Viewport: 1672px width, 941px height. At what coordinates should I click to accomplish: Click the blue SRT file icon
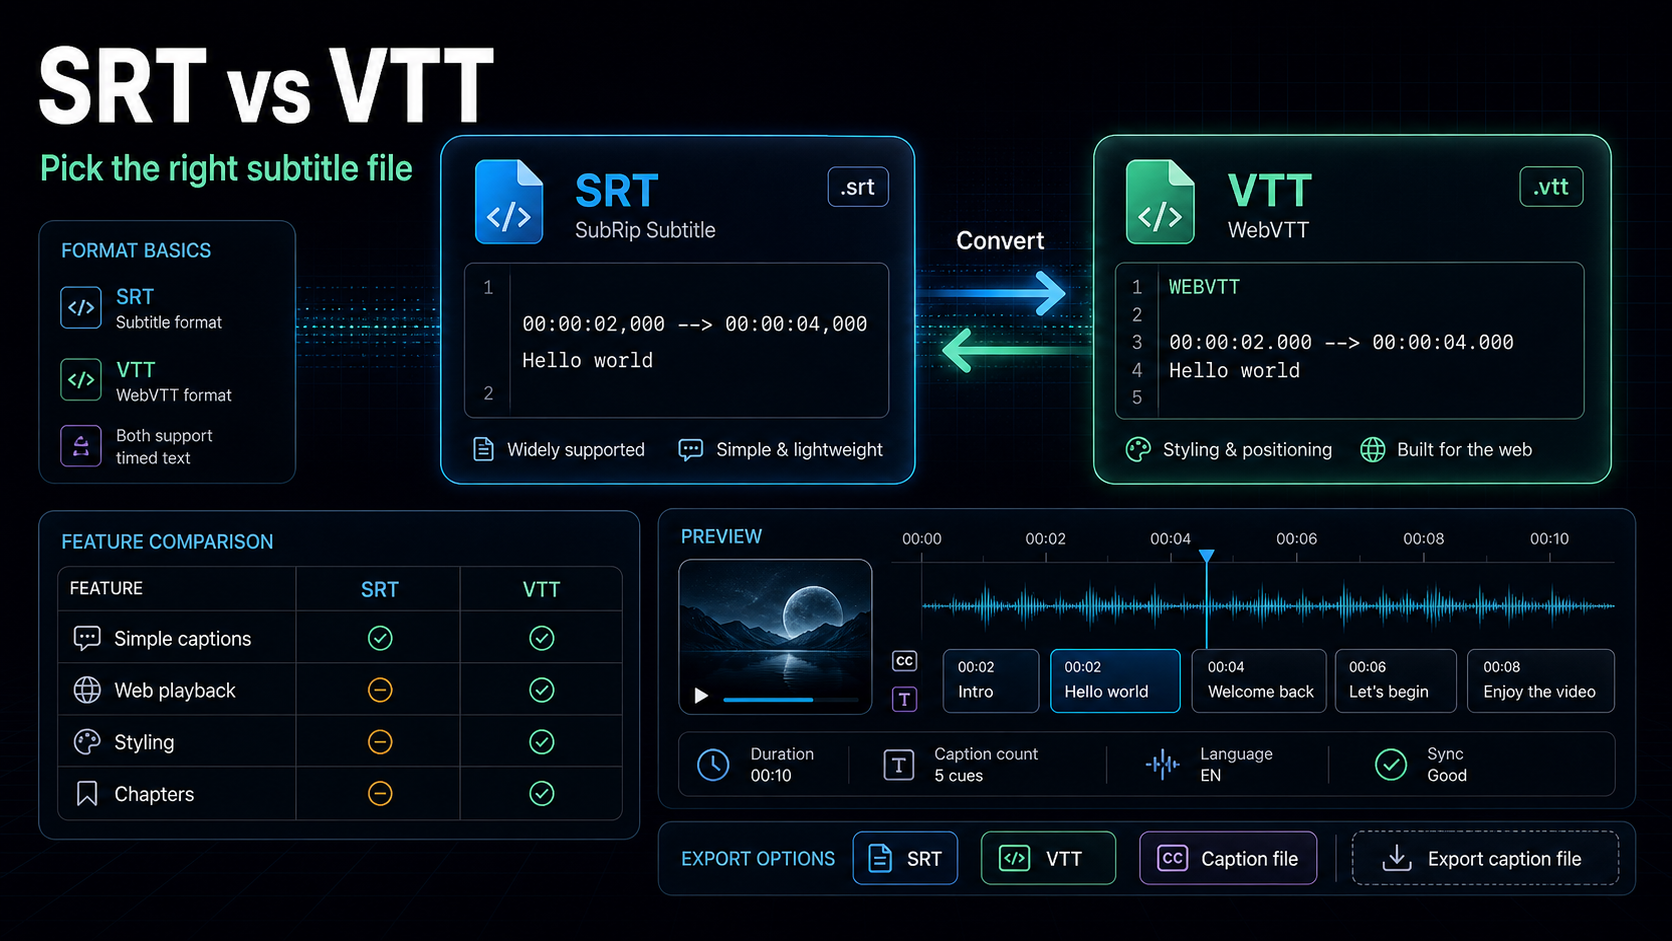coord(509,202)
